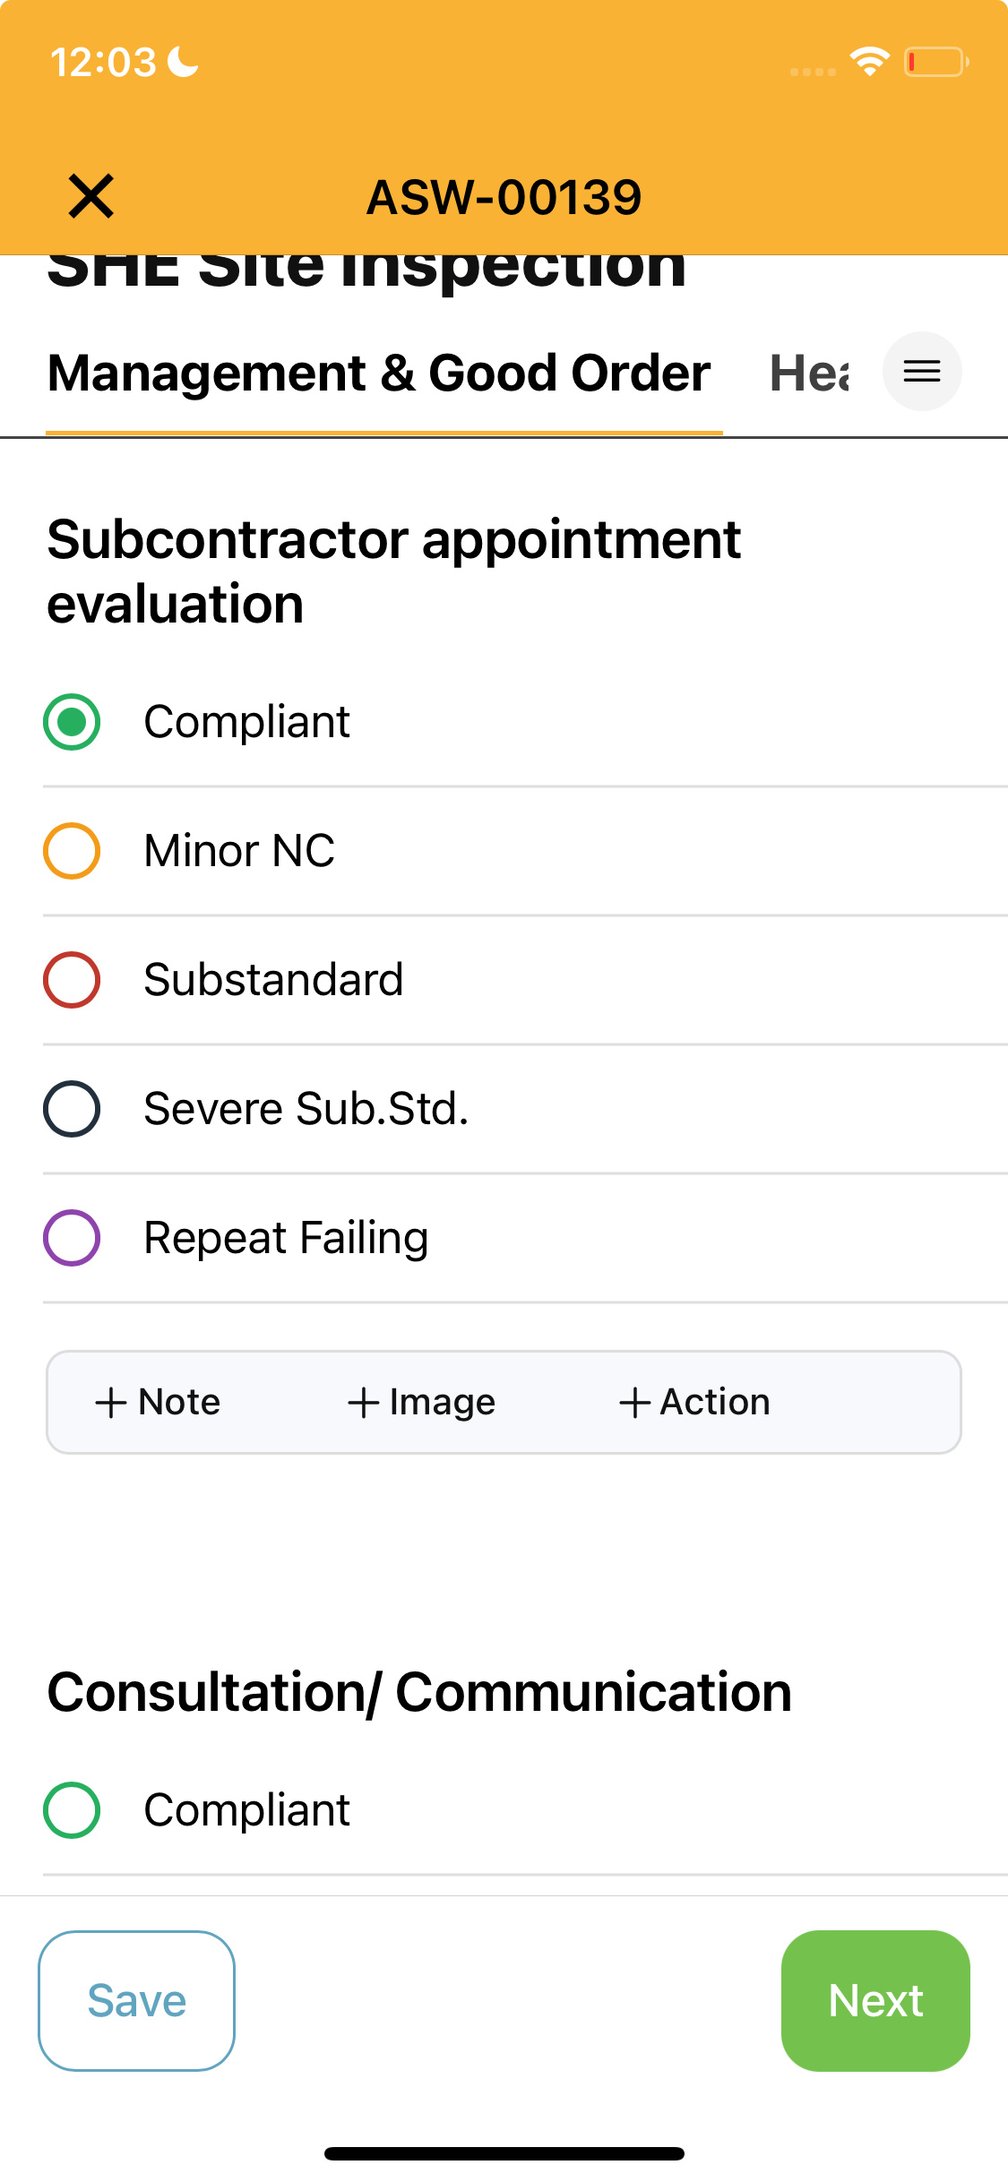Tap the battery indicator in the status bar

coord(938,62)
